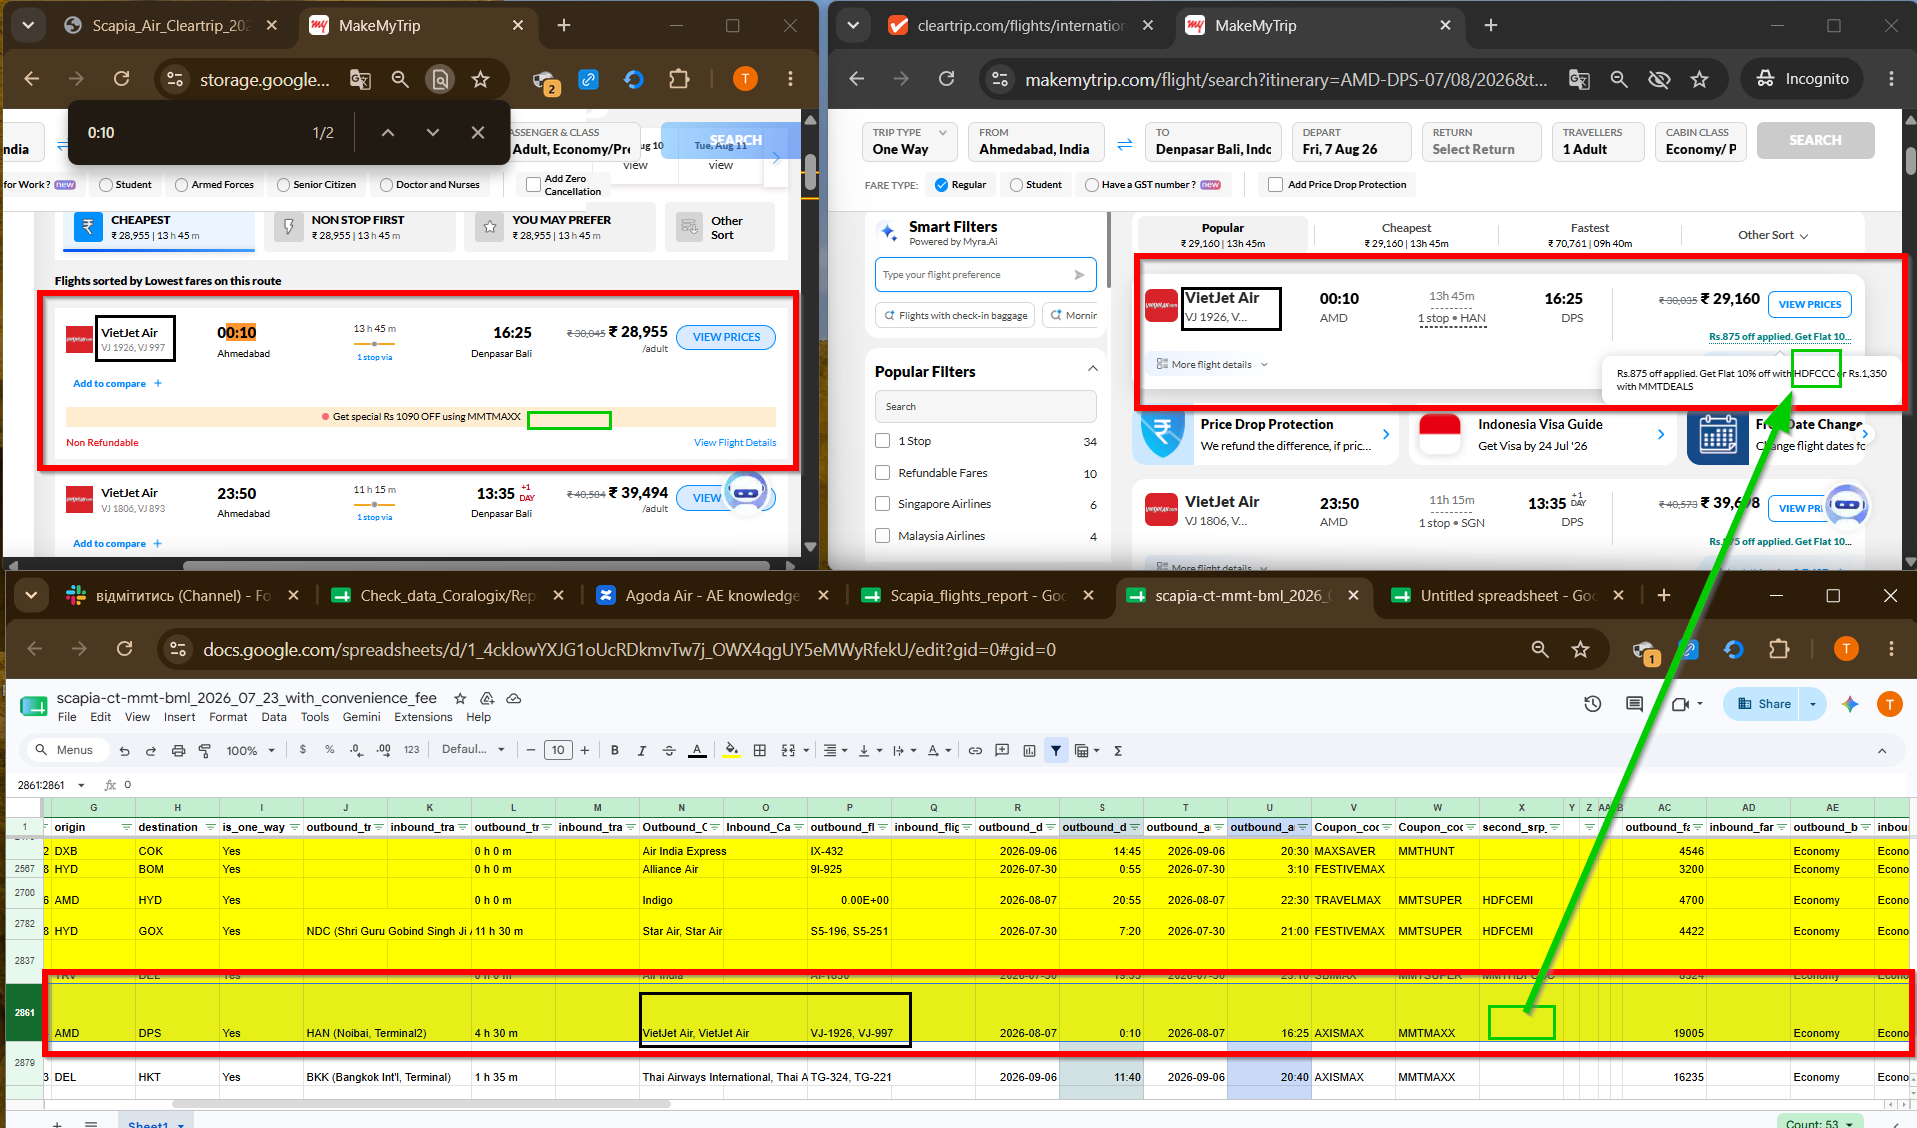Go to previous find result in left browser
Viewport: 1917px width, 1128px height.
pos(388,133)
